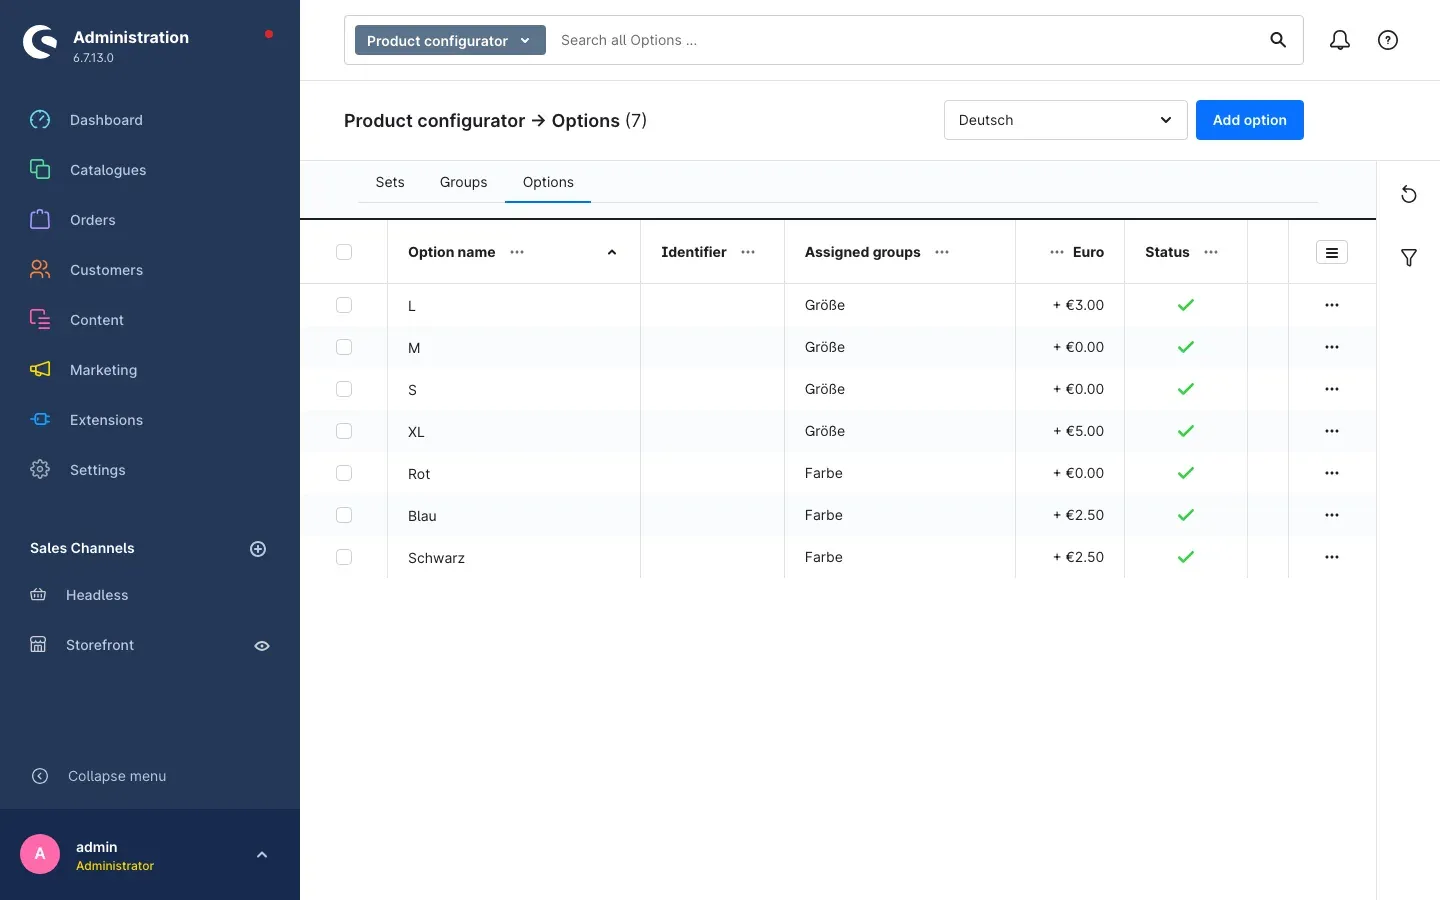Image resolution: width=1440 pixels, height=900 pixels.
Task: Click the Settings gear icon
Action: click(40, 470)
